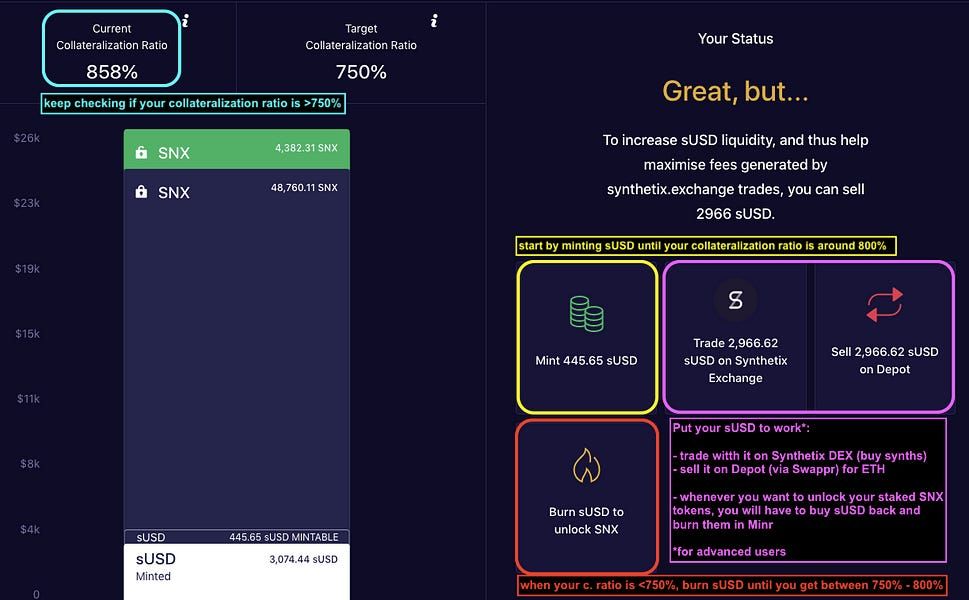
Task: Select the 445.65 sUSD mintable strip
Action: point(236,537)
